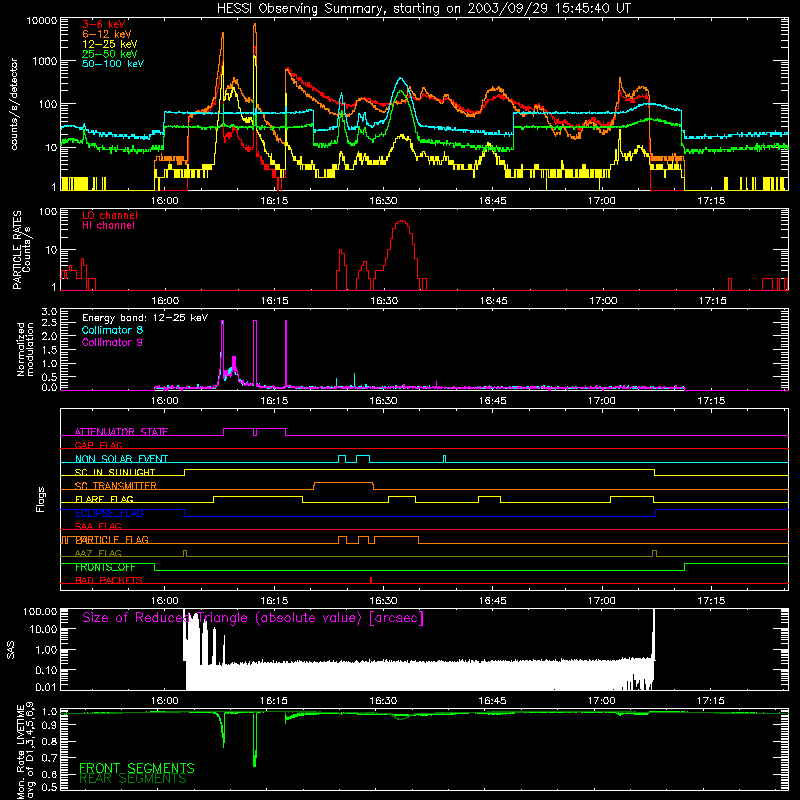
Task: Click the Normalized modulation axis label
Action: tap(25, 349)
